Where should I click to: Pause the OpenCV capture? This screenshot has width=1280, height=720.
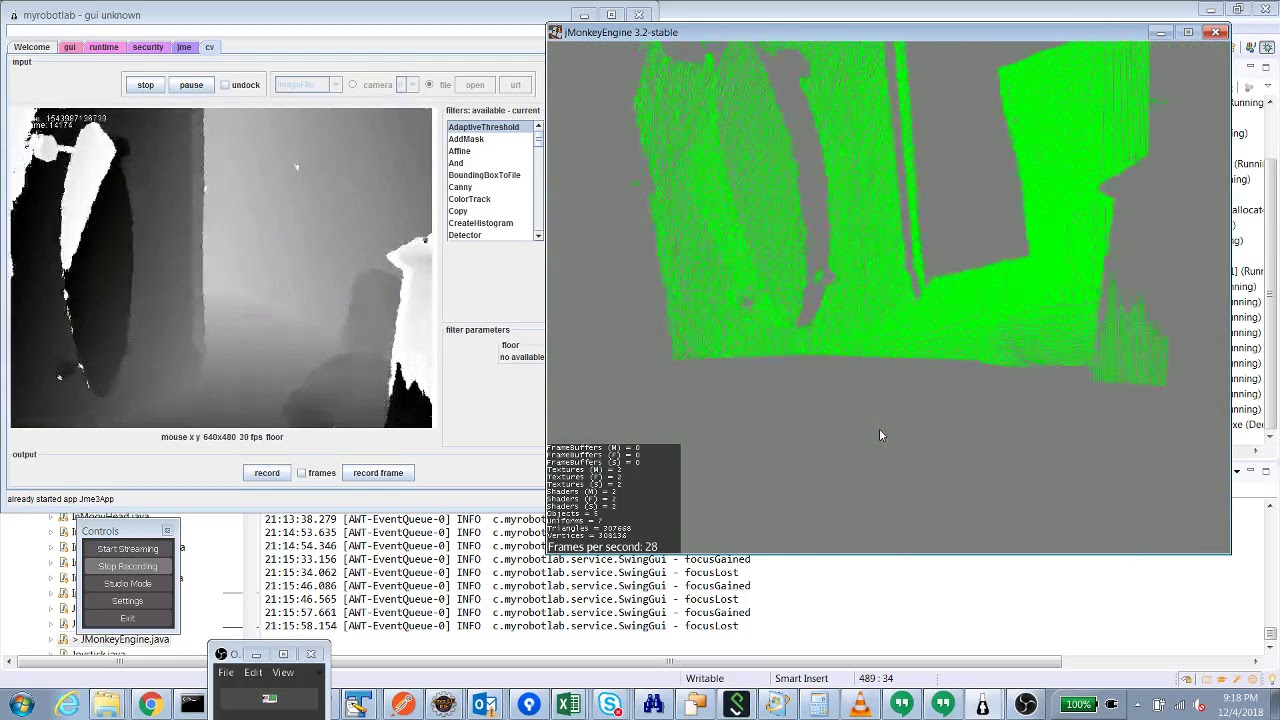[x=191, y=85]
